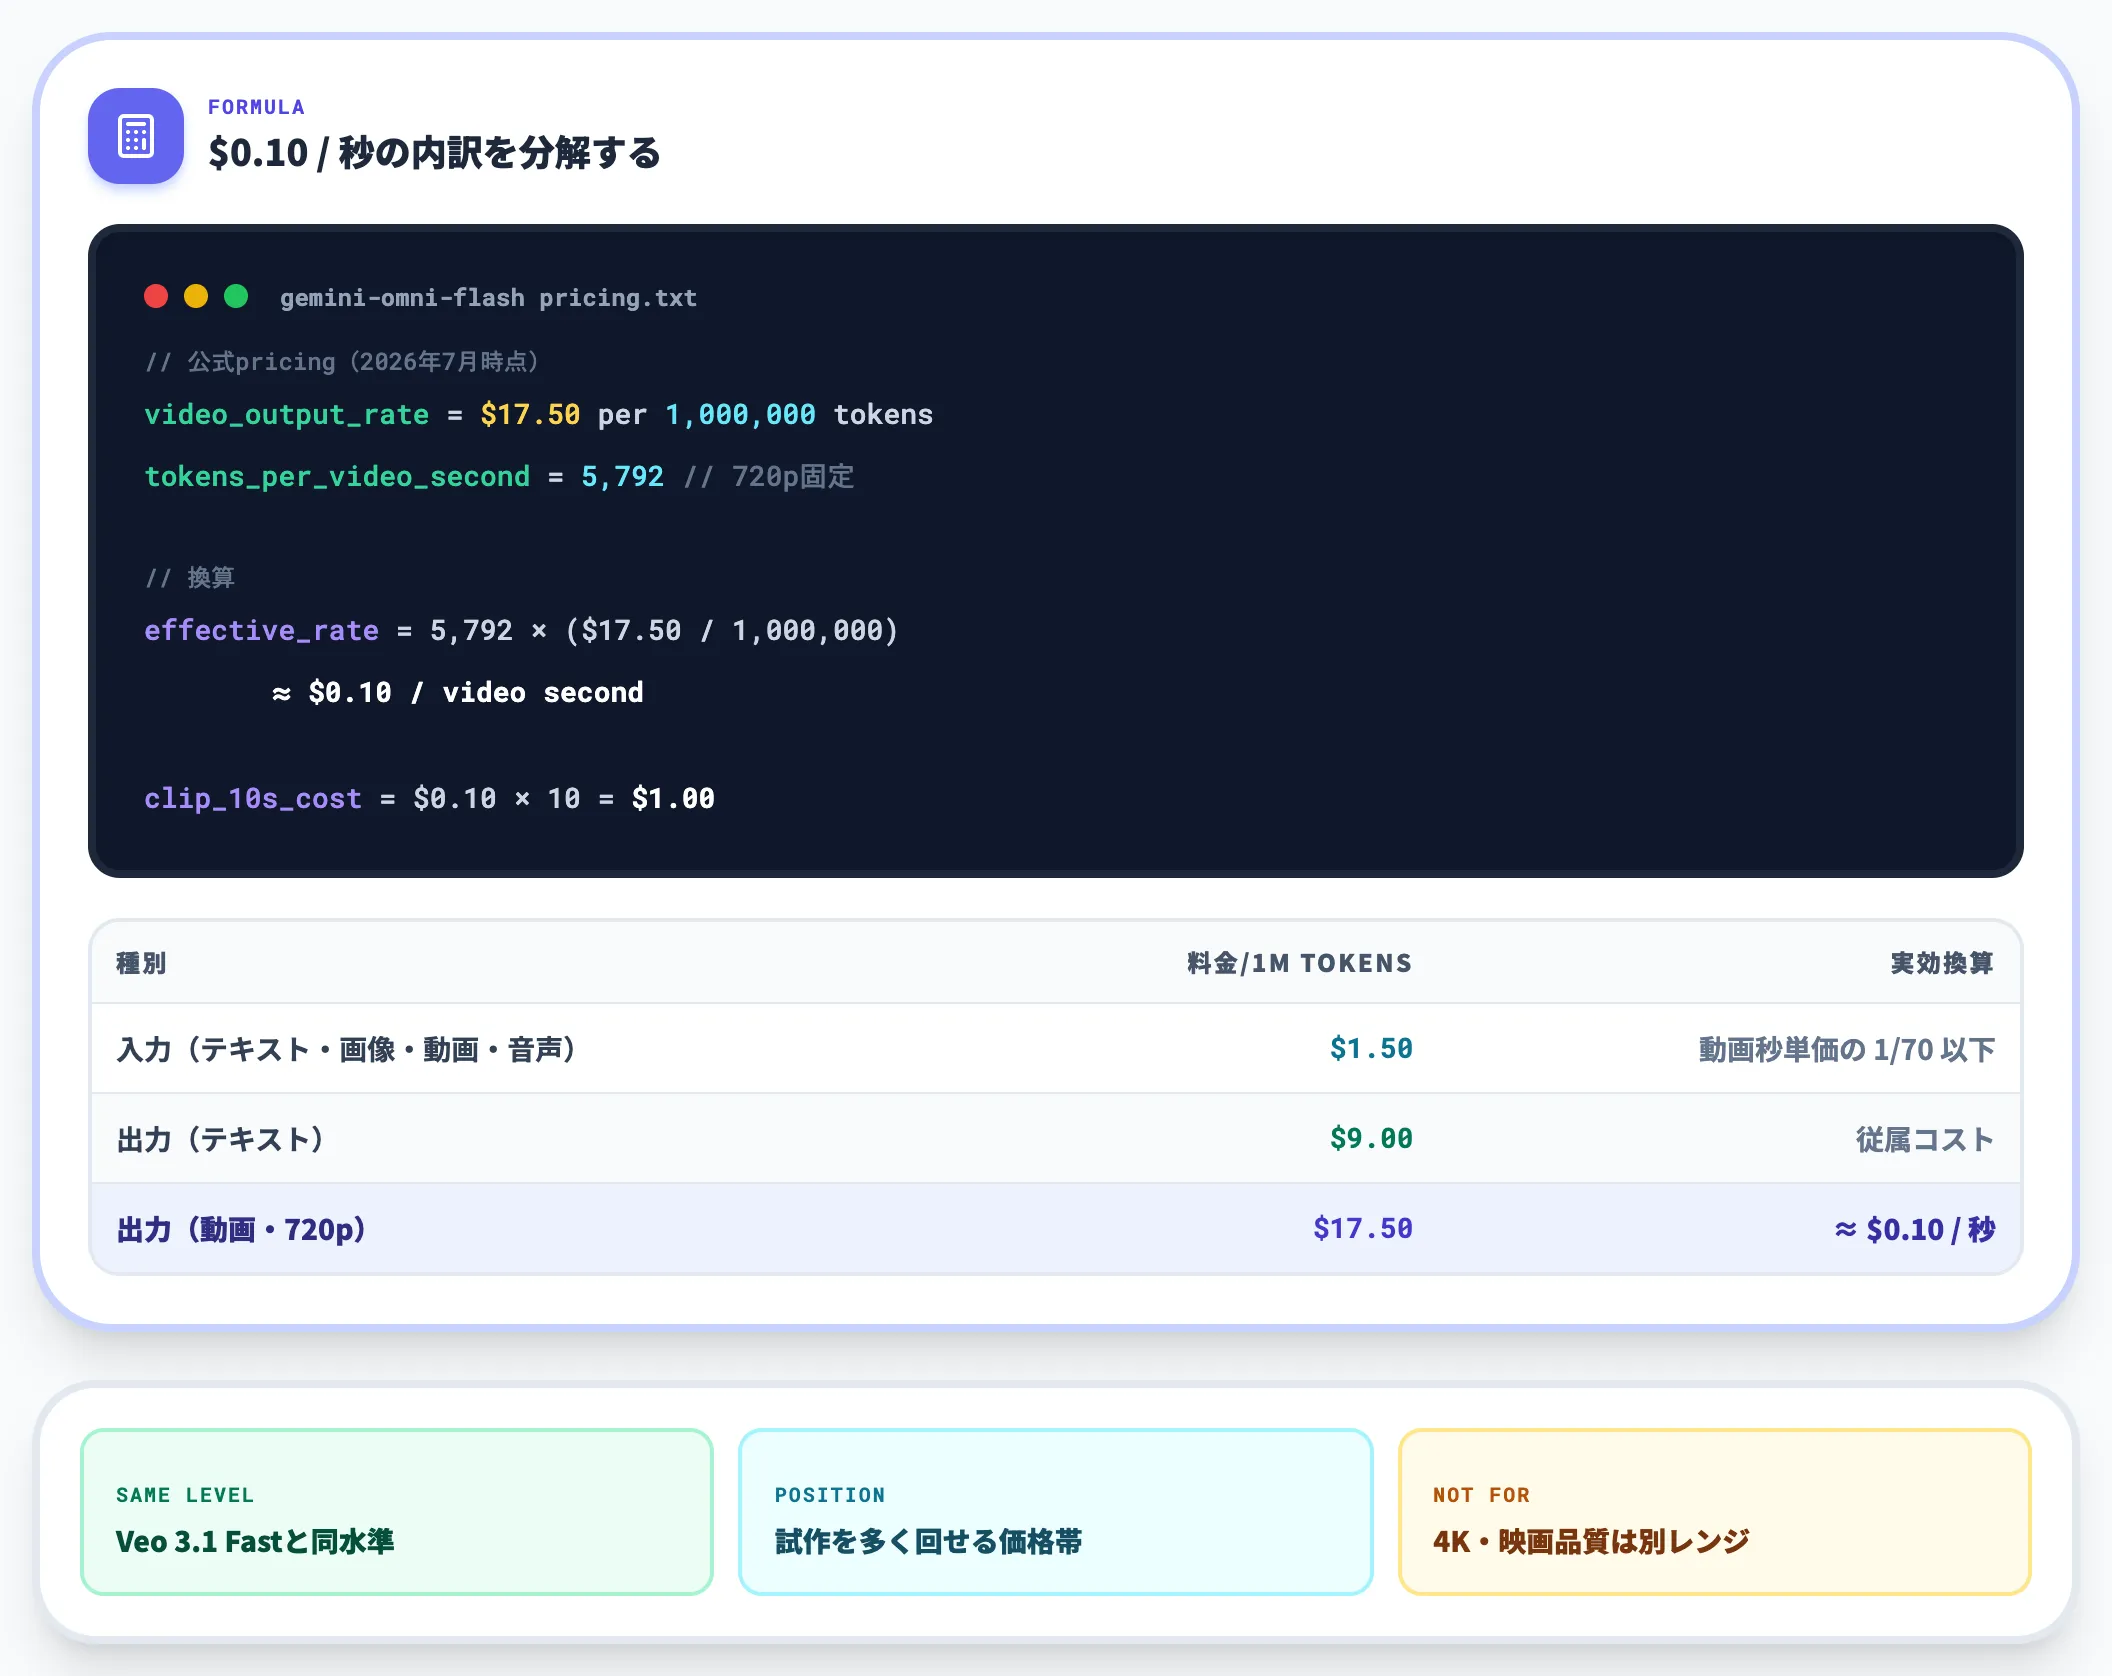The width and height of the screenshot is (2112, 1676).
Task: Click the effective_rate formula line
Action: pyautogui.click(x=521, y=631)
